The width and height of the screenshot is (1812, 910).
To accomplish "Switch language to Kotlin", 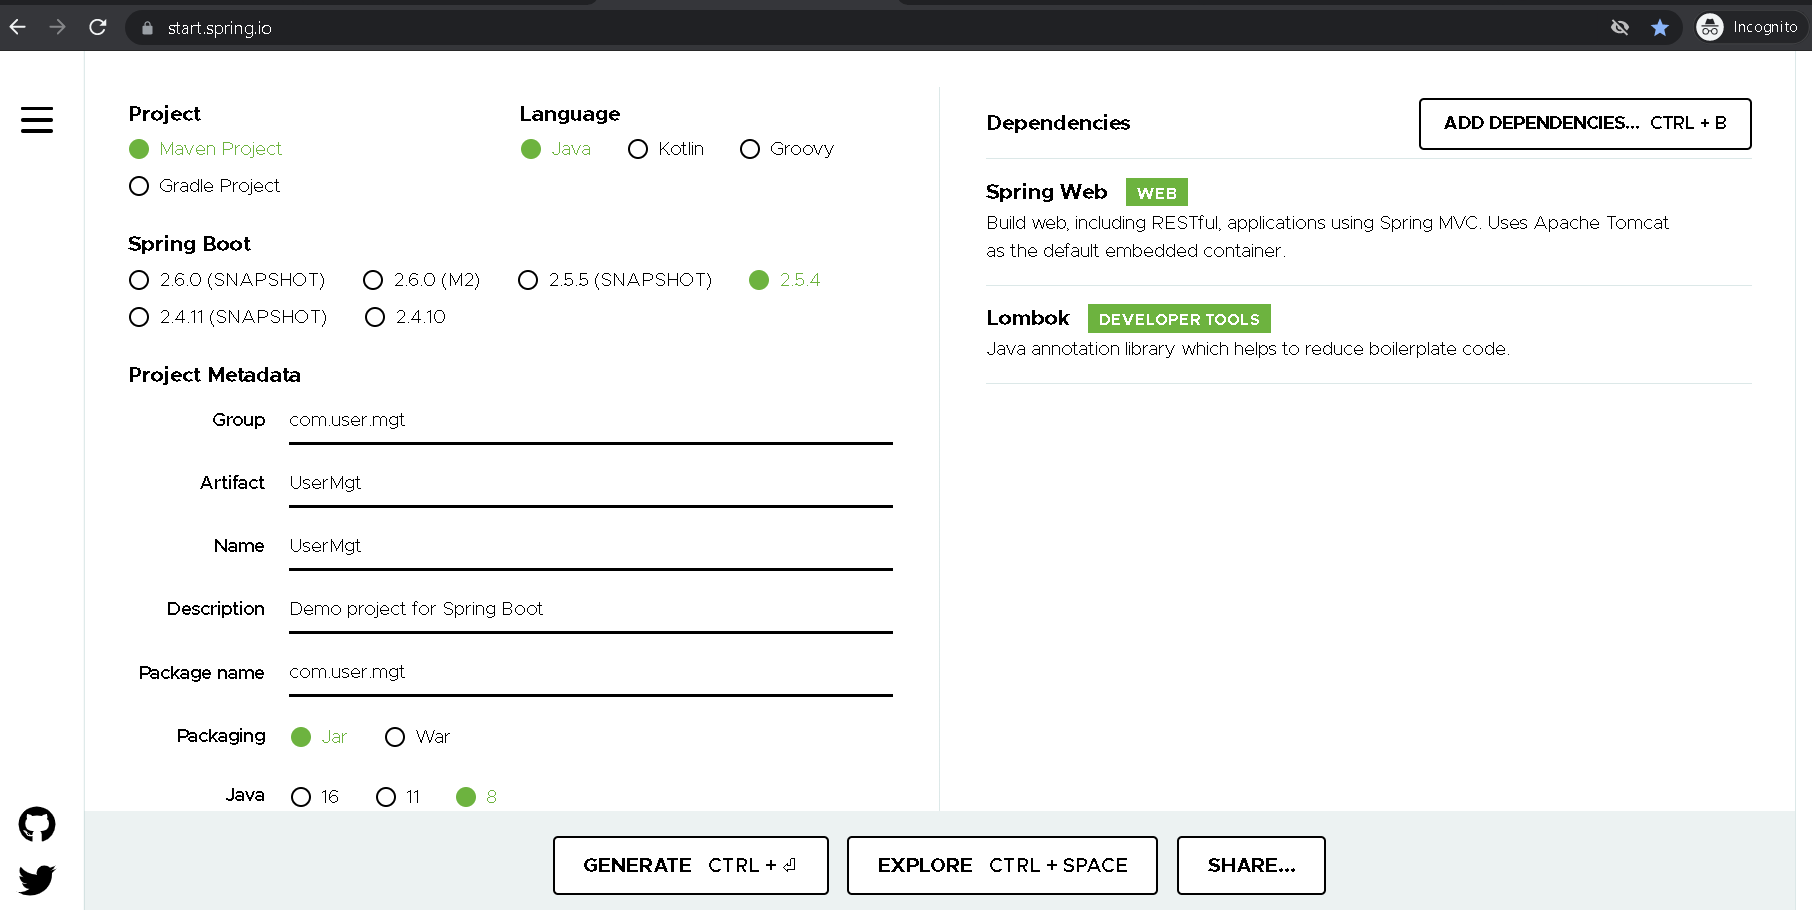I will coord(638,148).
